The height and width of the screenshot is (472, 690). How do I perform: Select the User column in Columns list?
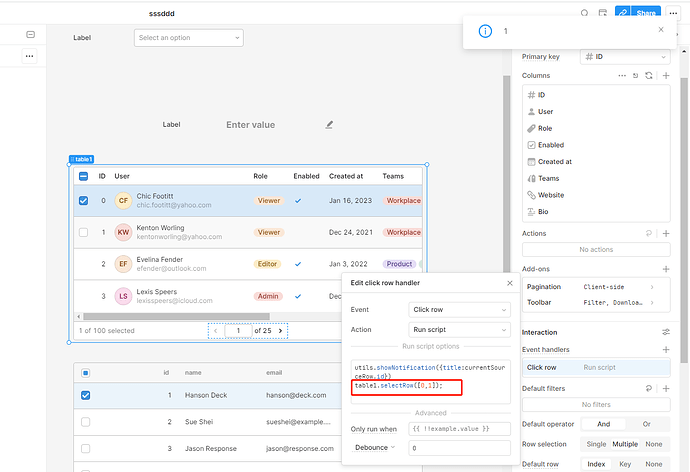coord(596,112)
